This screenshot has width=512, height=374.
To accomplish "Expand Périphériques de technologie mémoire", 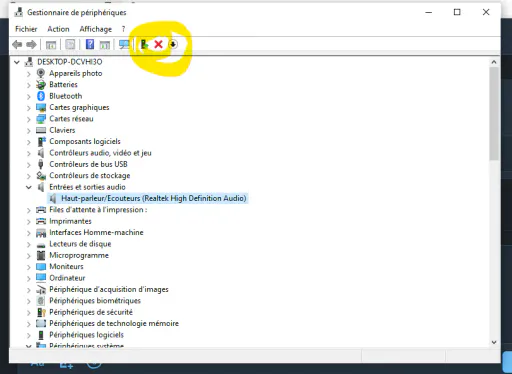I will tap(29, 324).
